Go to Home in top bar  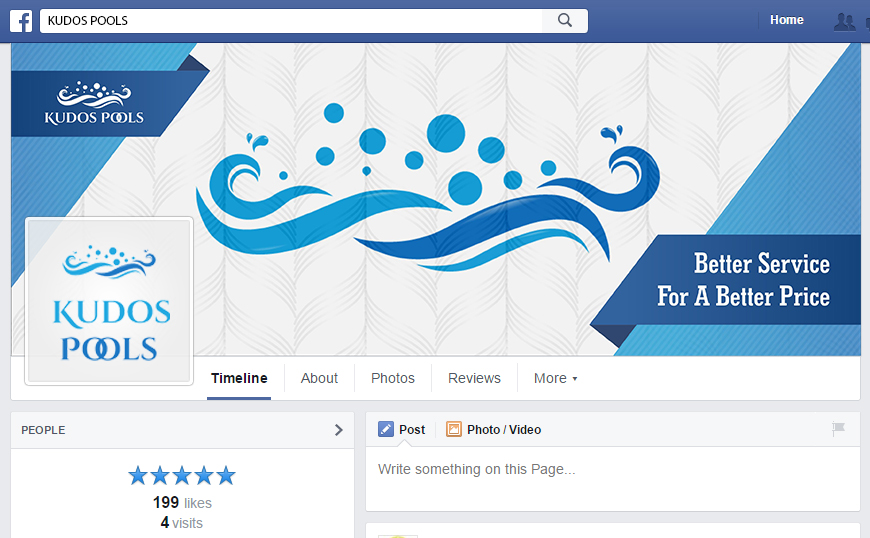point(787,20)
